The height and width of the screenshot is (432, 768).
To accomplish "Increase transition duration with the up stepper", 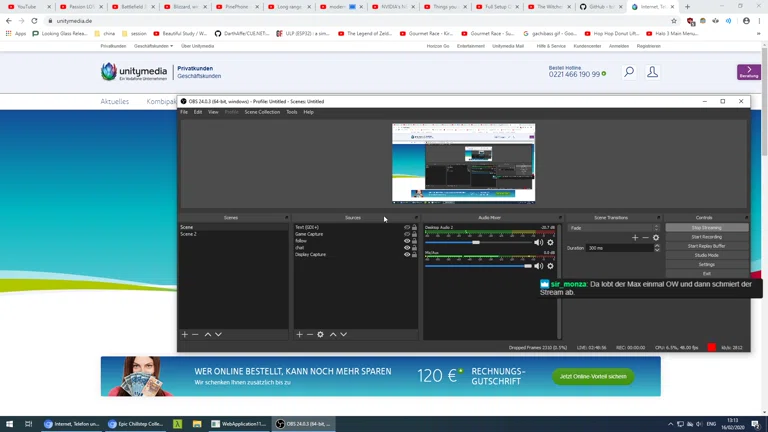I will (x=657, y=246).
